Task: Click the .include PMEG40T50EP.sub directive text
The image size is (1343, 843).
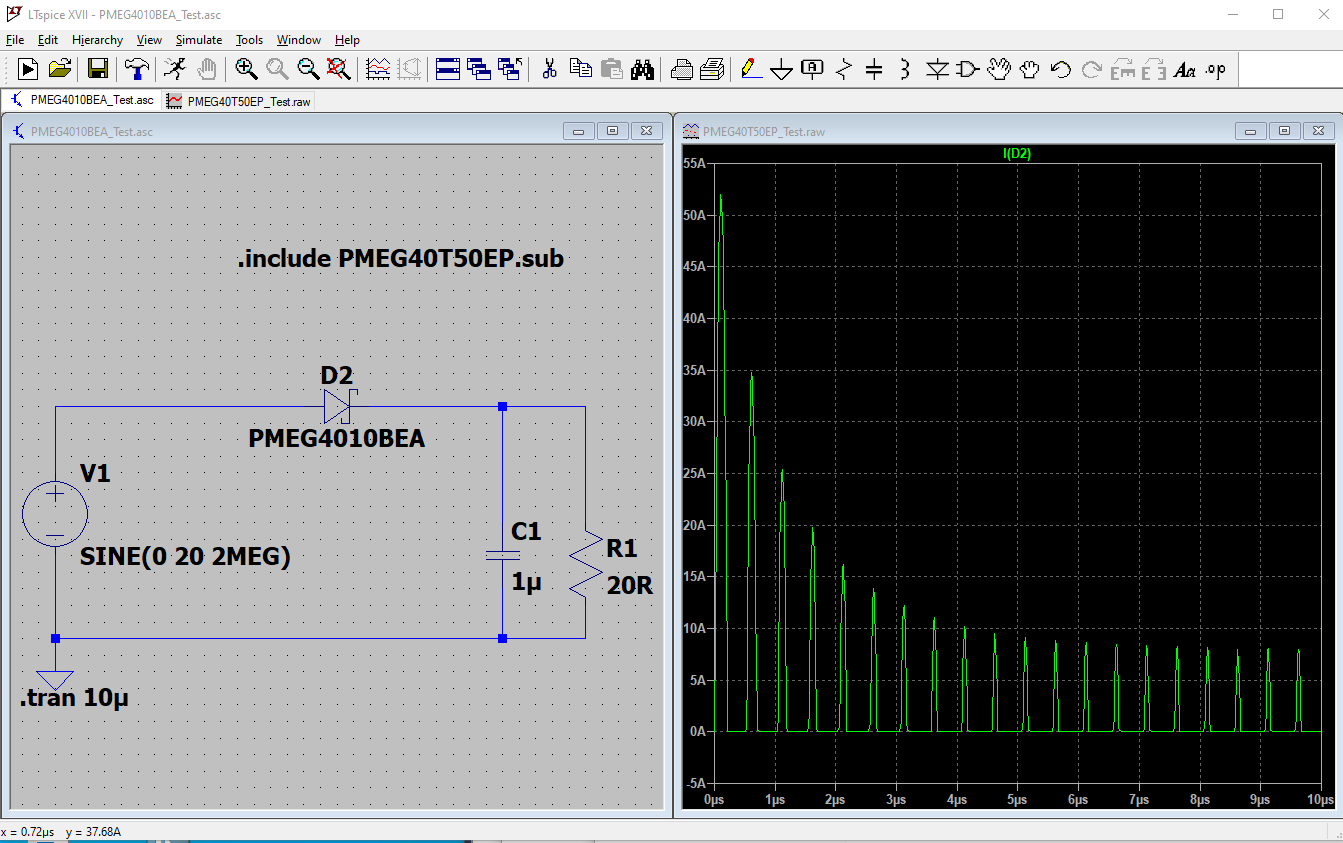Action: click(x=400, y=259)
